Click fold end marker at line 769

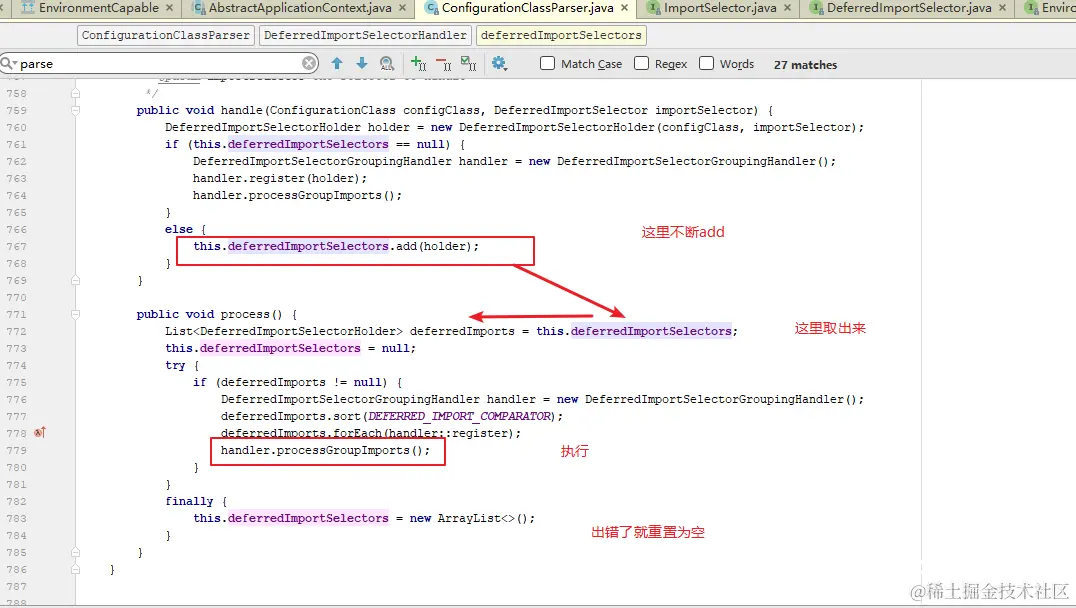(x=75, y=280)
